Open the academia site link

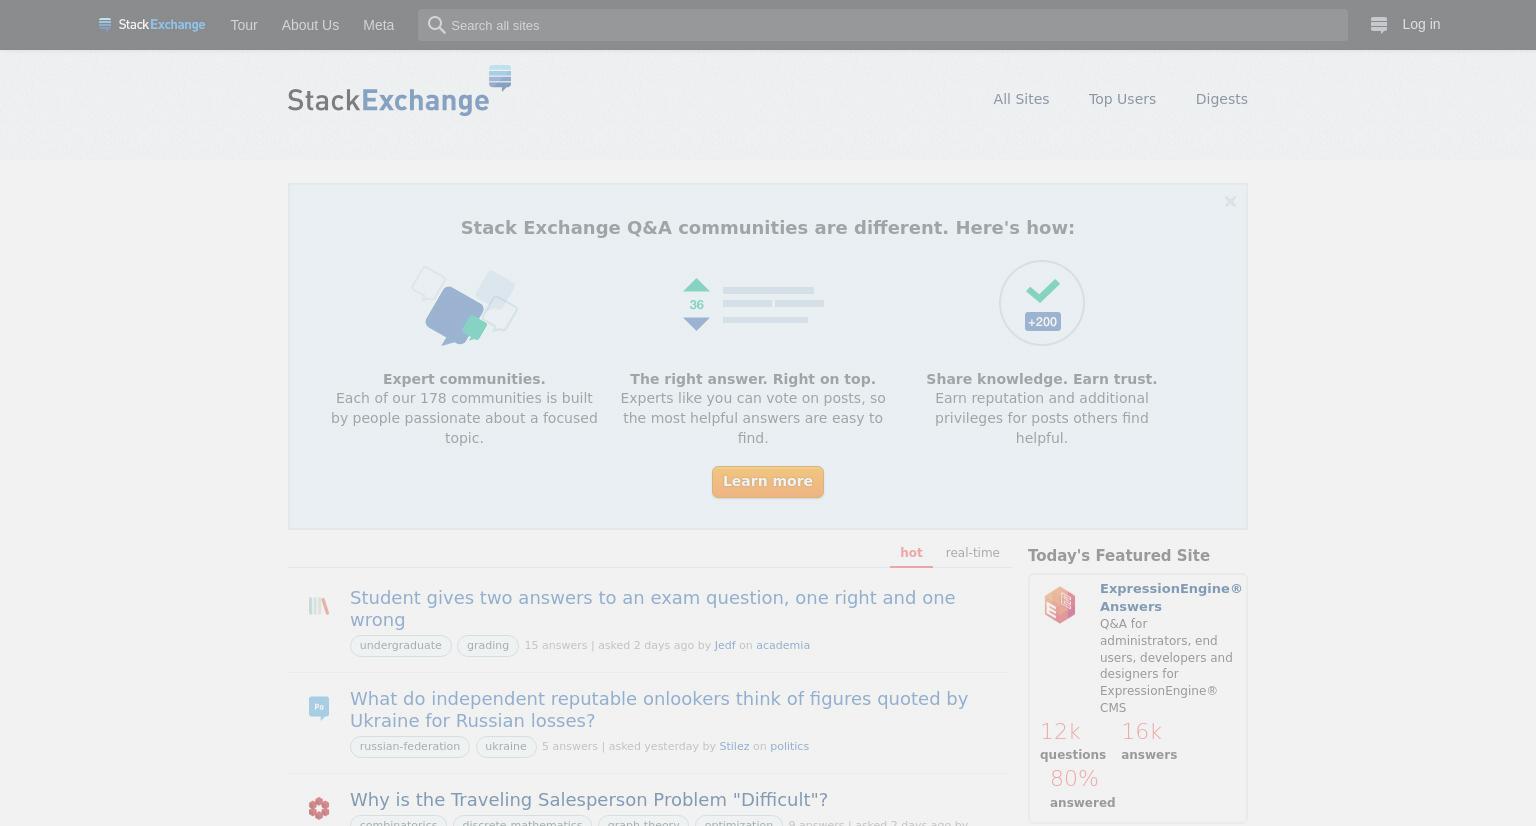(x=783, y=646)
